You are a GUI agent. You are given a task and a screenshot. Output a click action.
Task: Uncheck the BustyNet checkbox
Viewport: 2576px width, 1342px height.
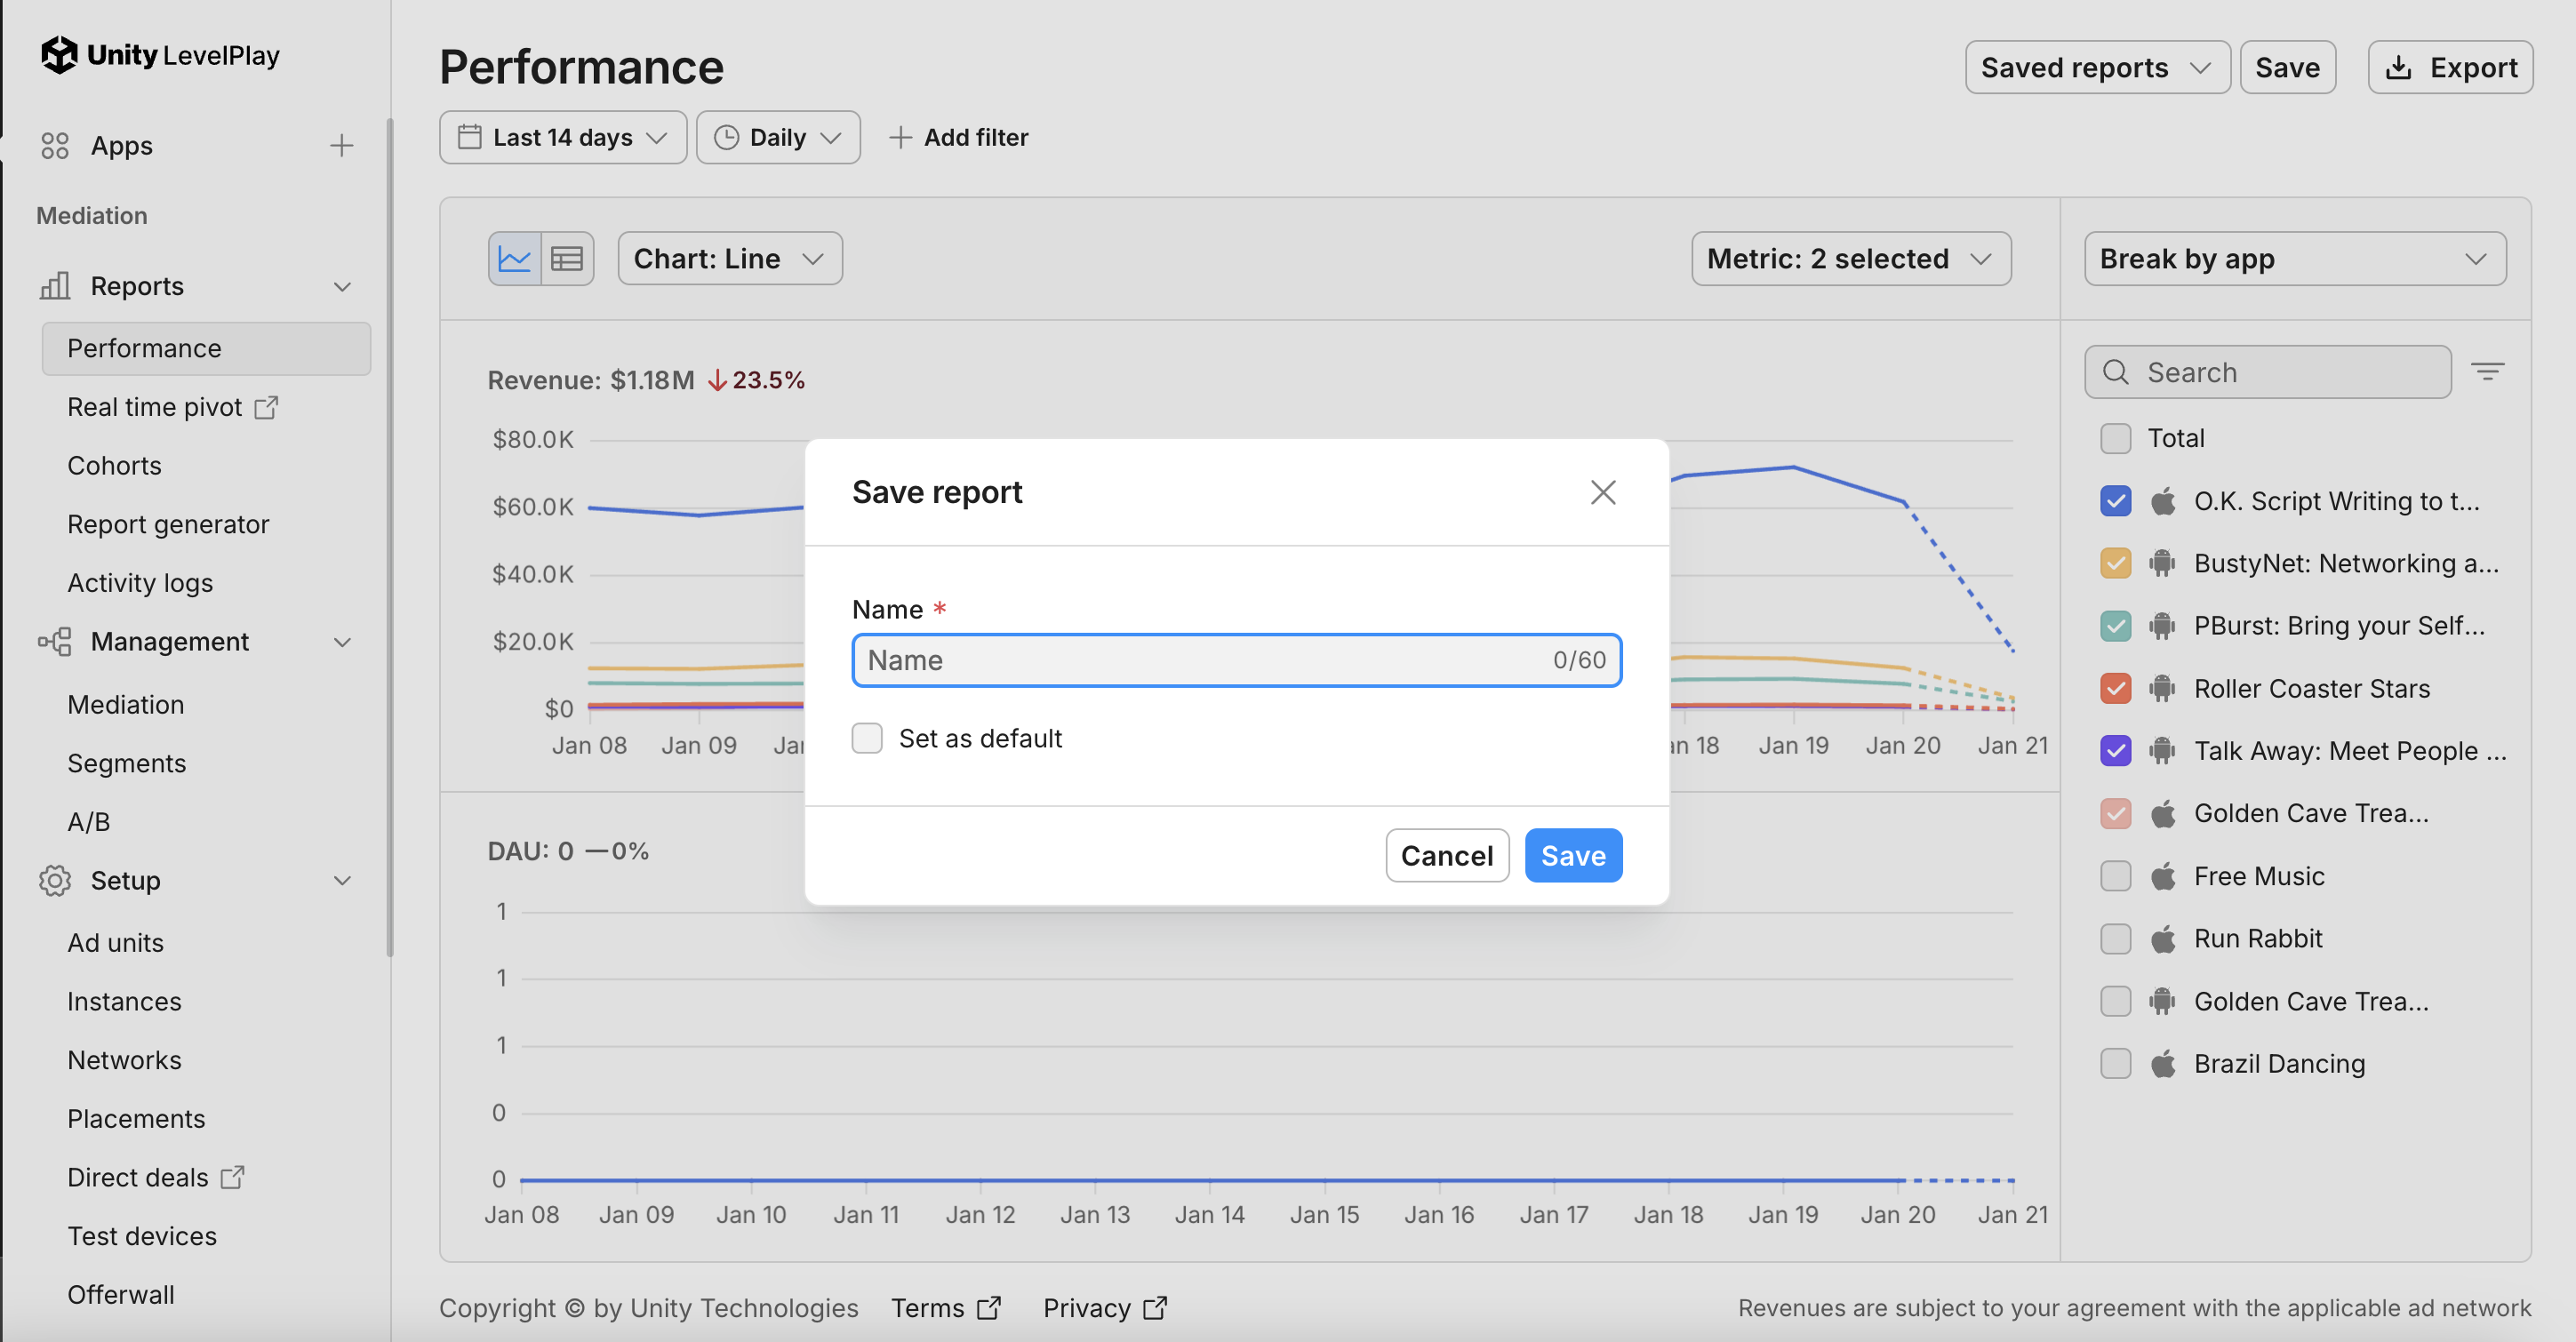[x=2116, y=563]
